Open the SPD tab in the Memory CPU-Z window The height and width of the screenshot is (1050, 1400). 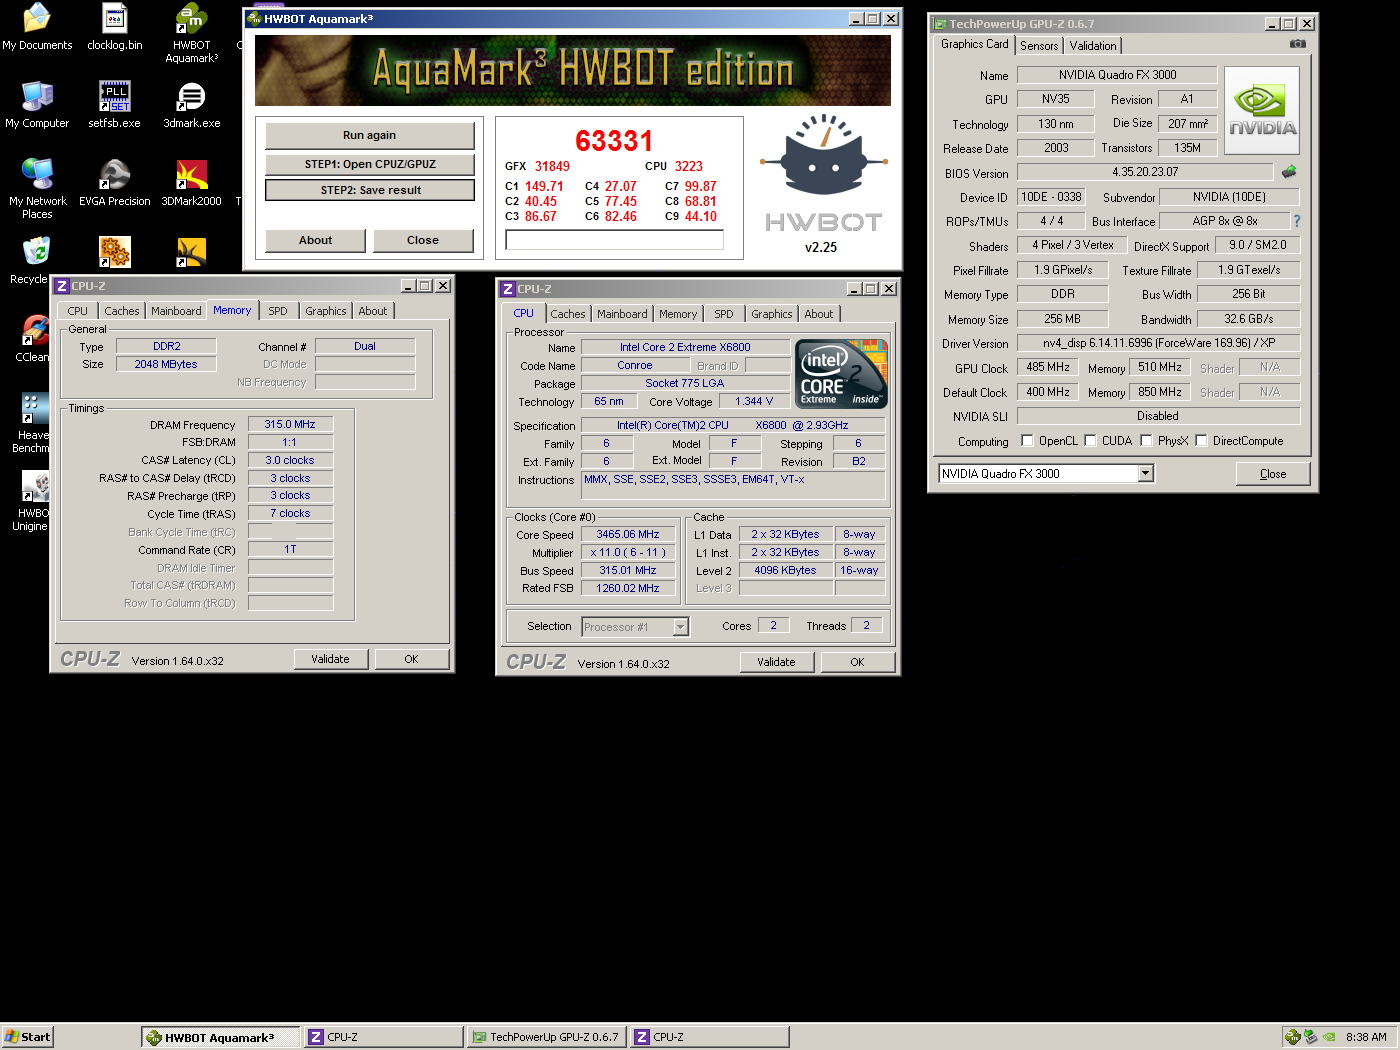tap(278, 311)
